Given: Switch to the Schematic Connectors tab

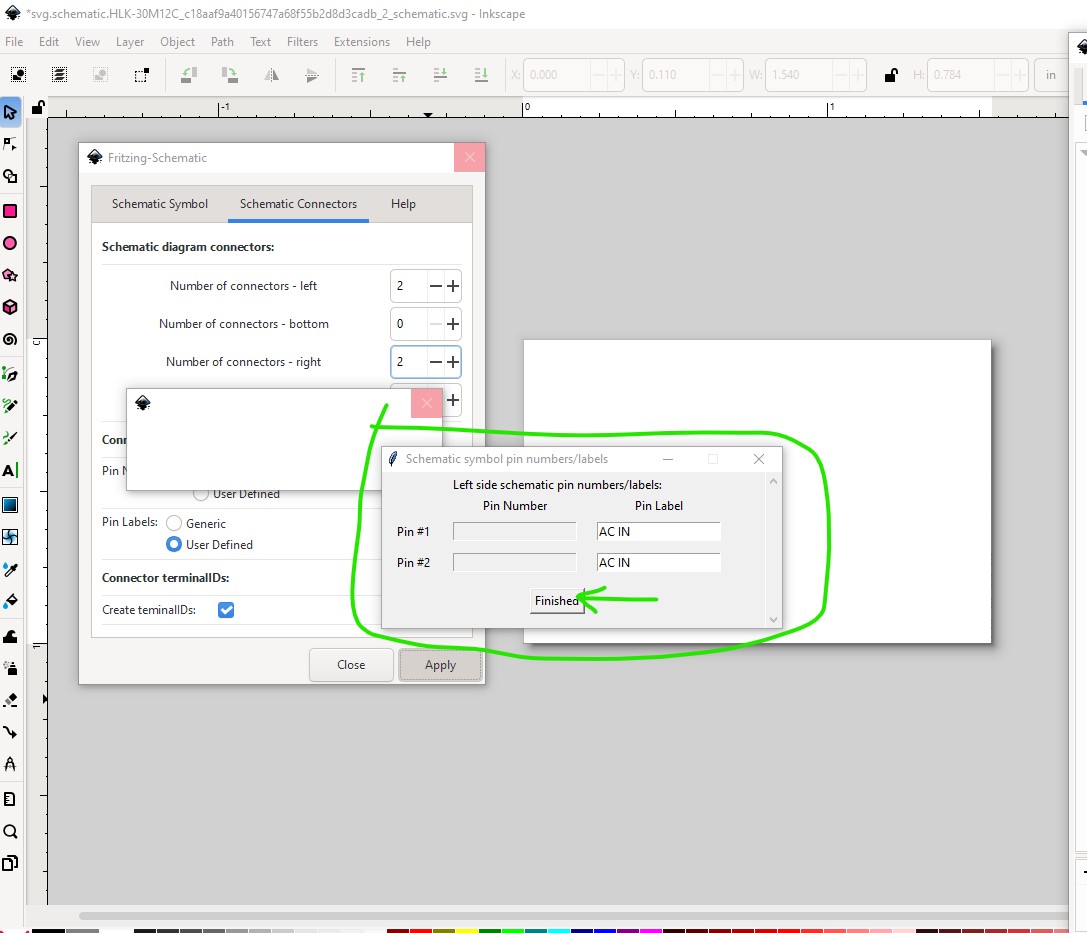Looking at the screenshot, I should pos(298,204).
